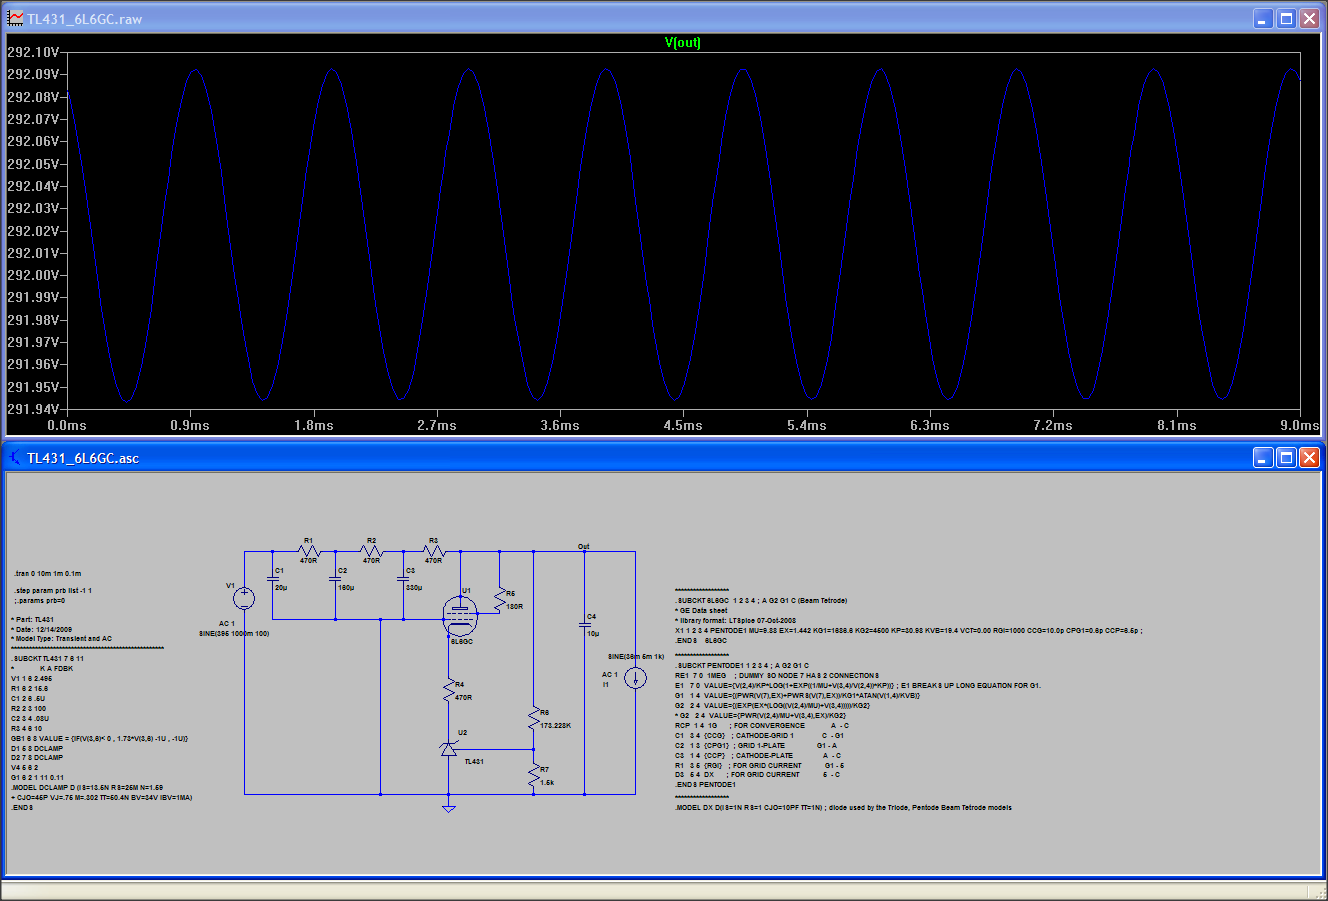The height and width of the screenshot is (901, 1328).
Task: Click the schematic window title icon
Action: [x=15, y=458]
